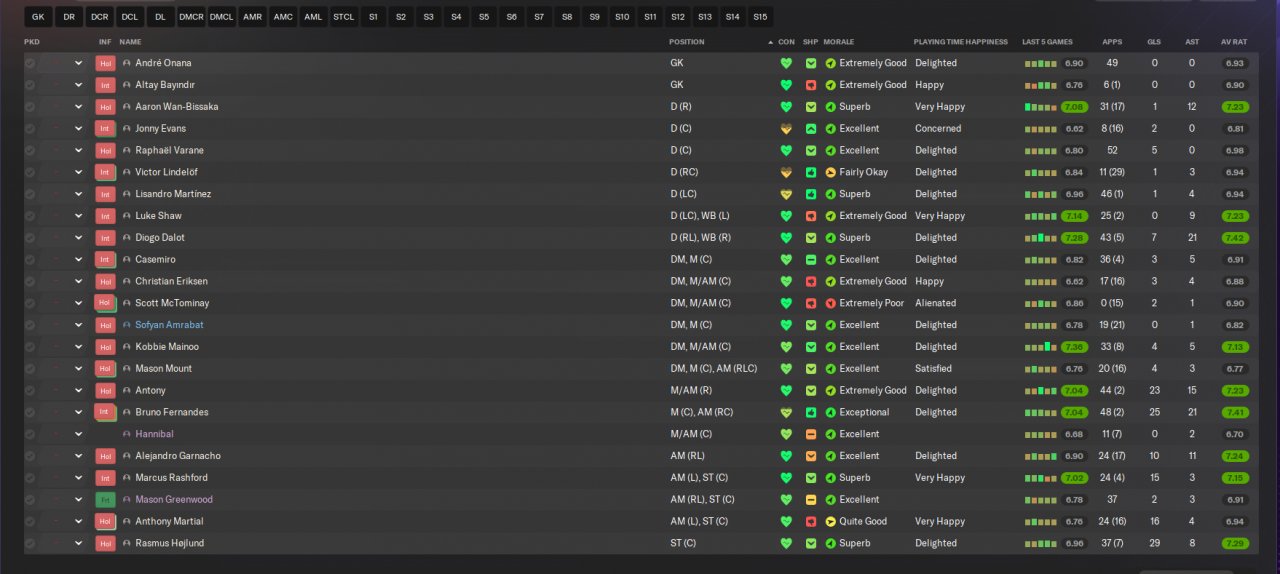Tick the picked circle for Aaron Wan-Bissaka
1280x574 pixels.
[30, 107]
